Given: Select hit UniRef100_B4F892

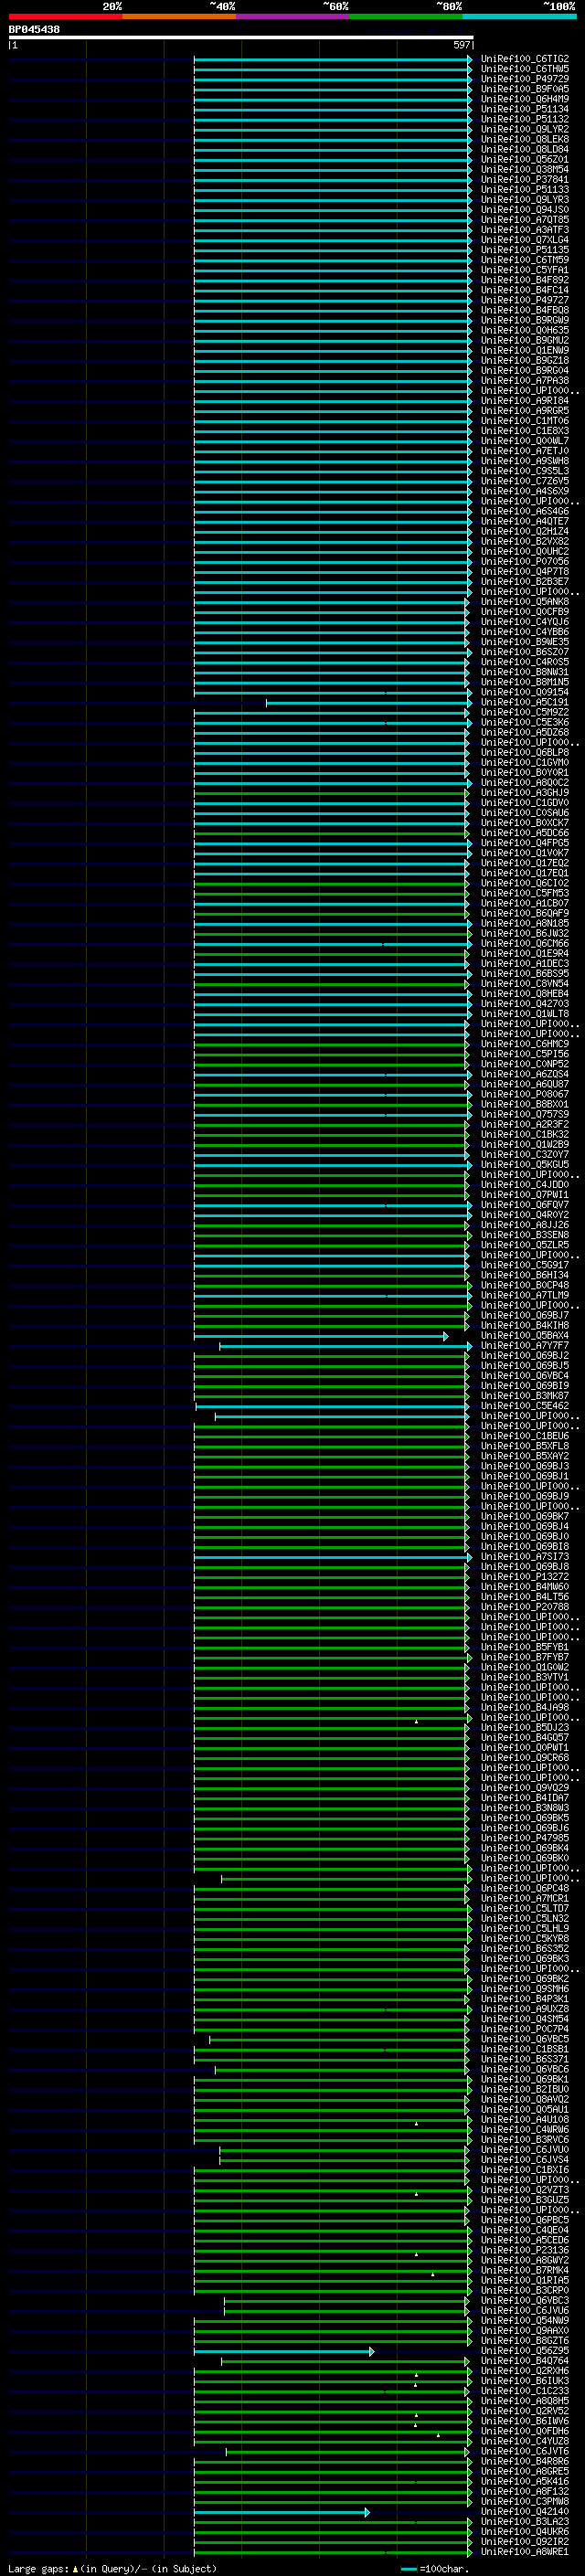Looking at the screenshot, I should click(x=524, y=280).
